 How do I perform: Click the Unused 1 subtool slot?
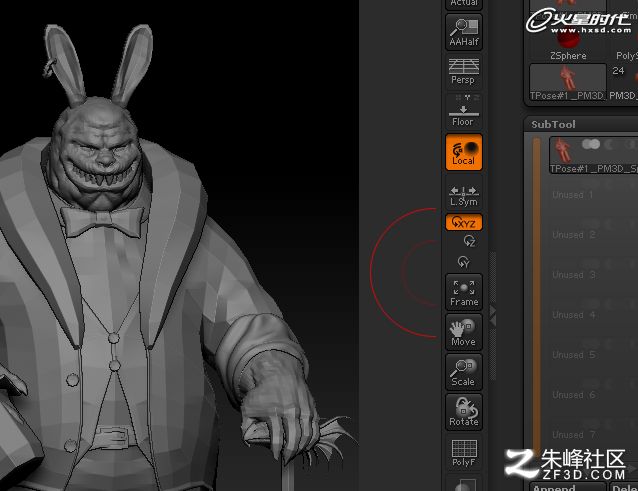[x=593, y=194]
